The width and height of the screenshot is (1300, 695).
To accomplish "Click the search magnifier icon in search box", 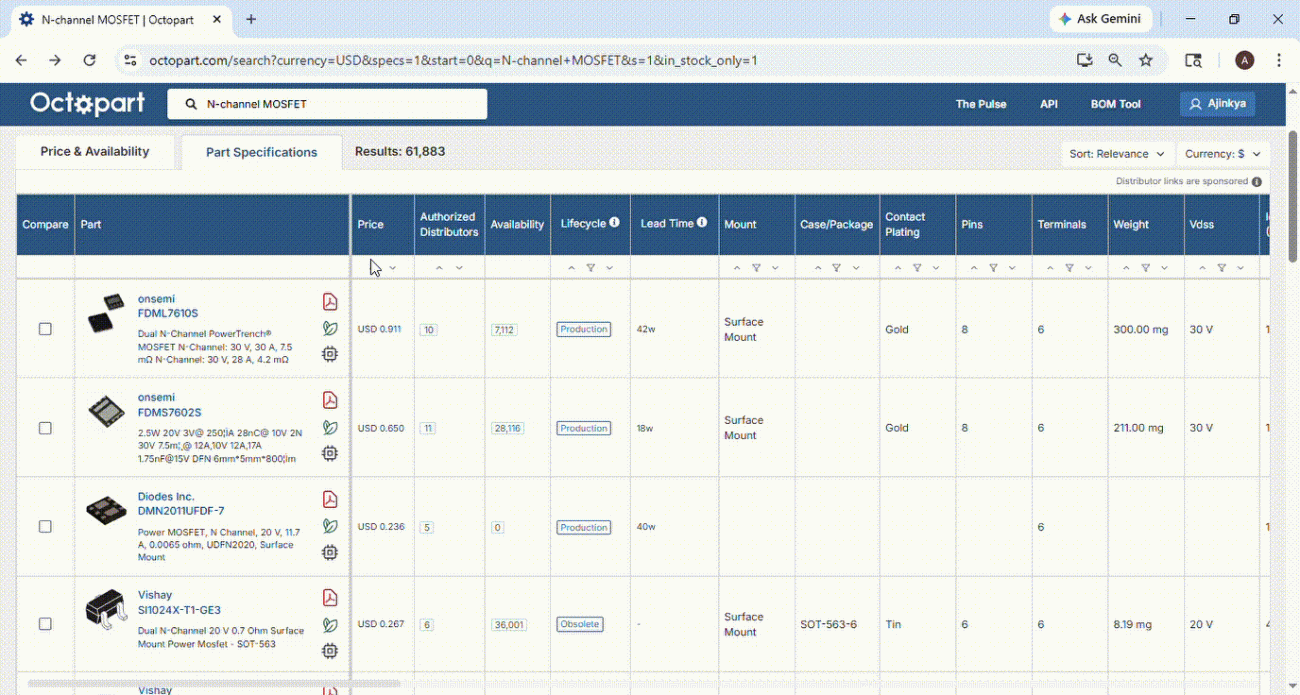I will (x=192, y=104).
